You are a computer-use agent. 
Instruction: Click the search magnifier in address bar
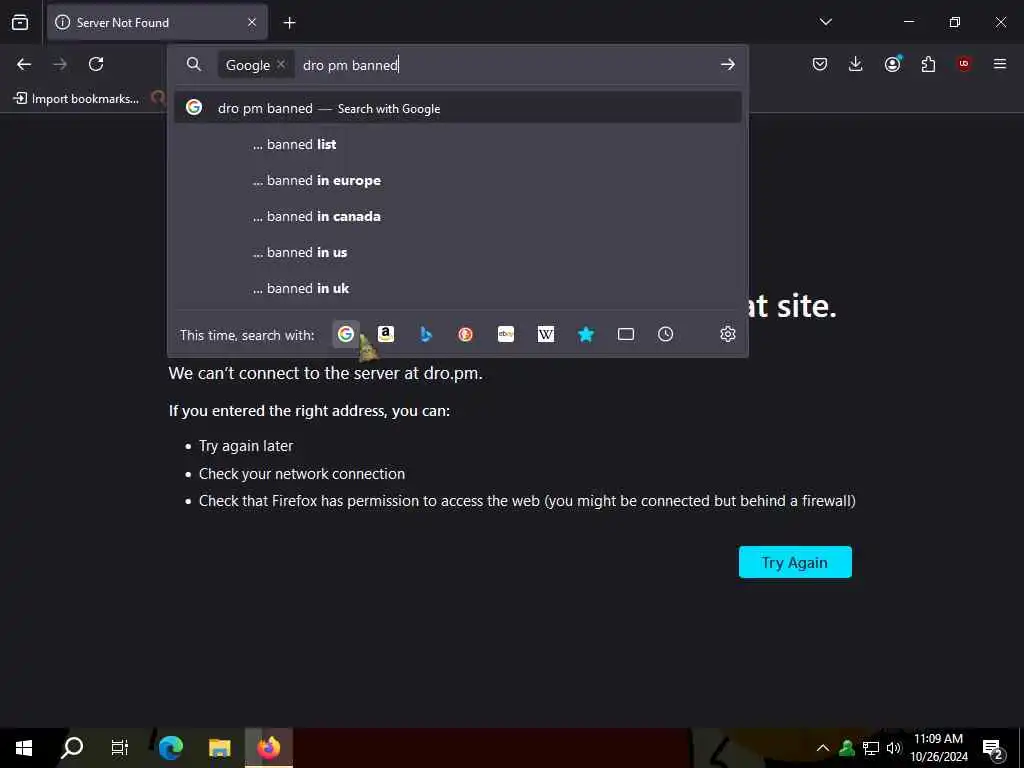193,64
